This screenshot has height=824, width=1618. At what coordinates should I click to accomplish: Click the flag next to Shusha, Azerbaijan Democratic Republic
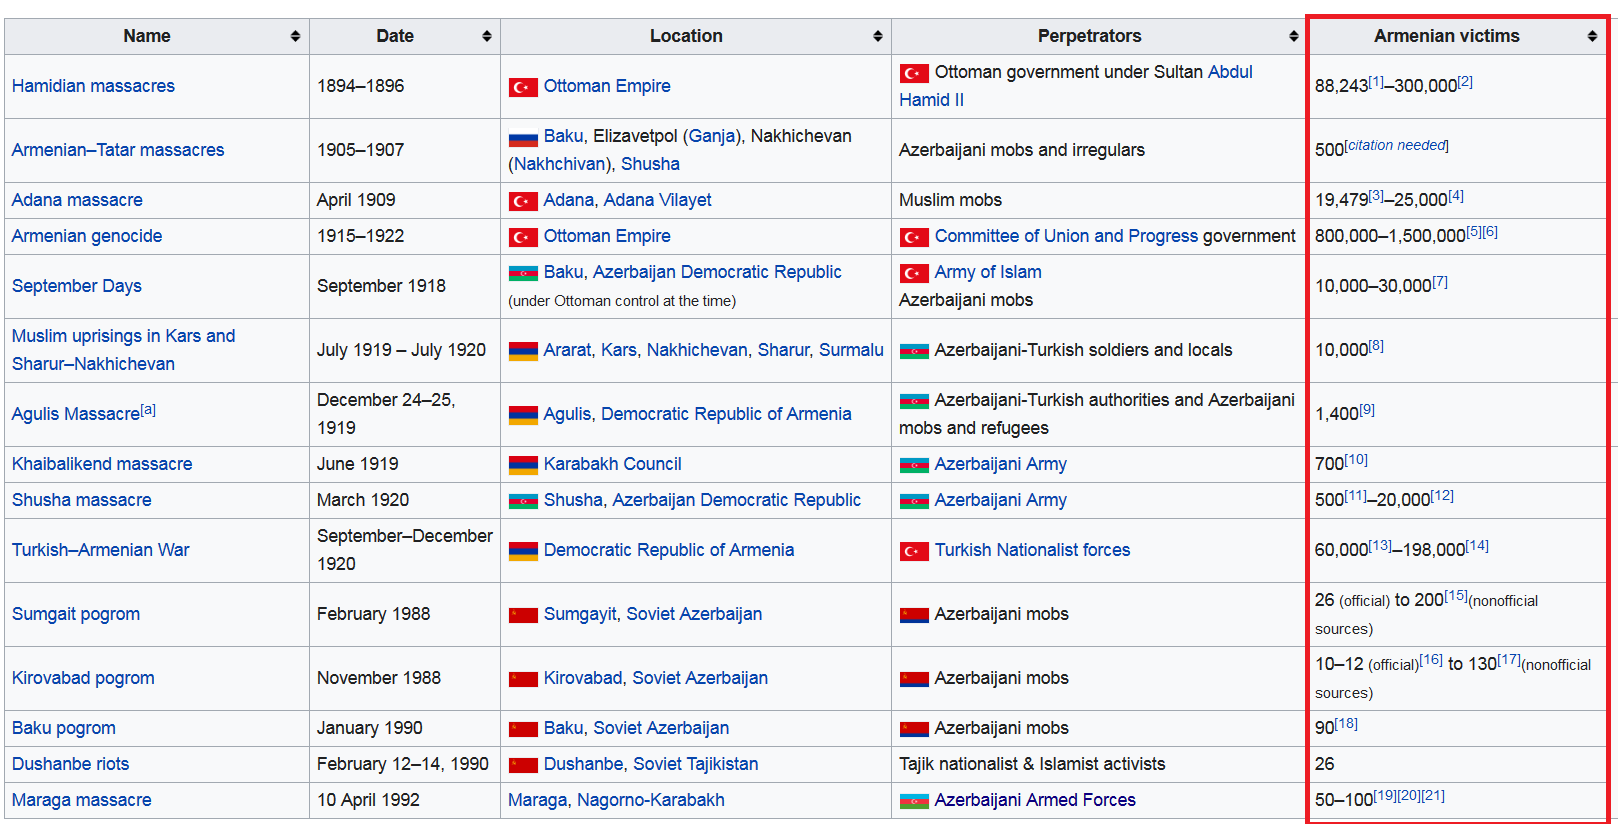pos(523,501)
